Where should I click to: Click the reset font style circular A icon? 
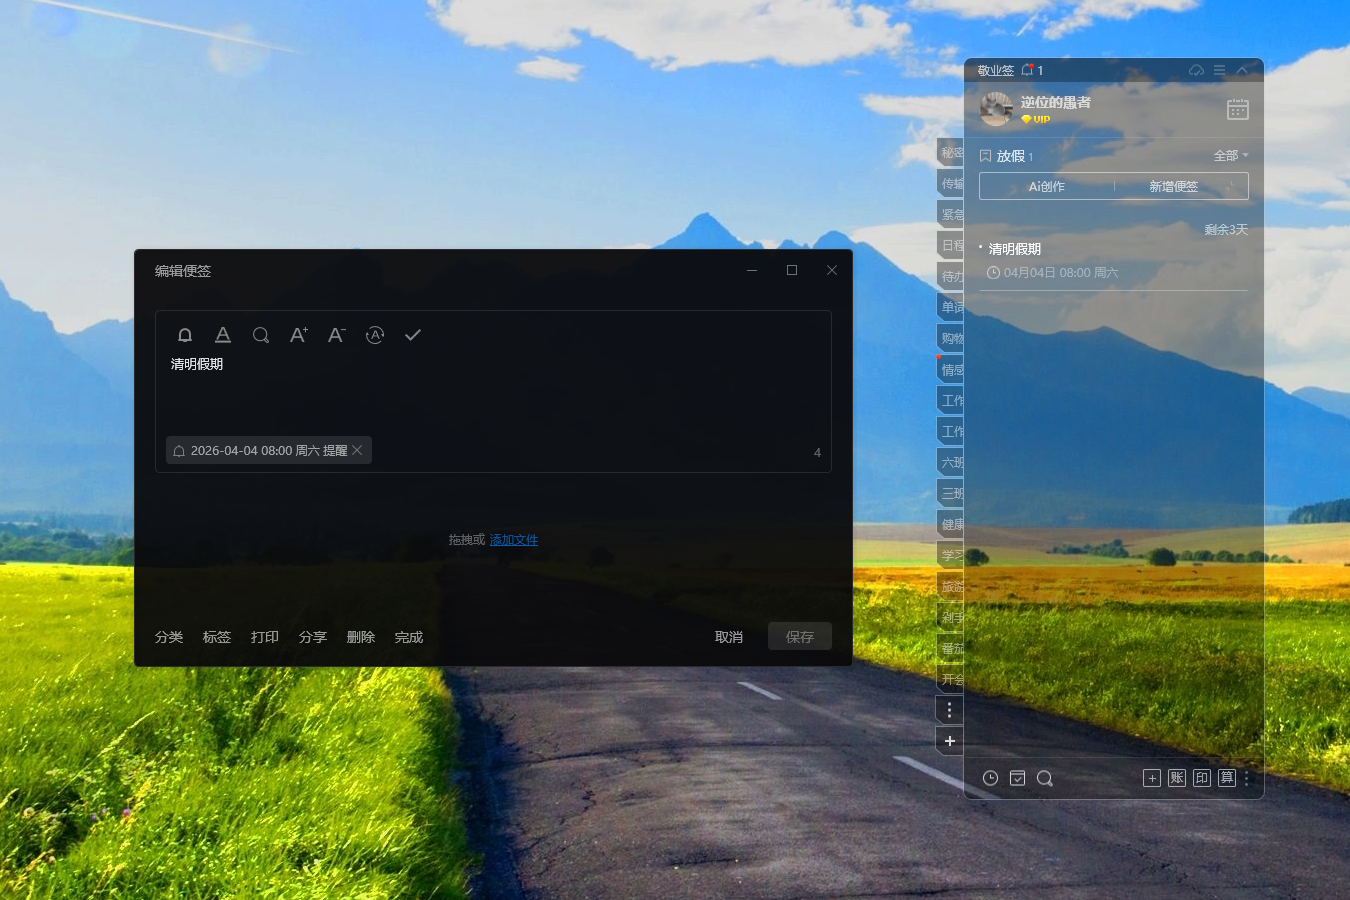pos(375,335)
